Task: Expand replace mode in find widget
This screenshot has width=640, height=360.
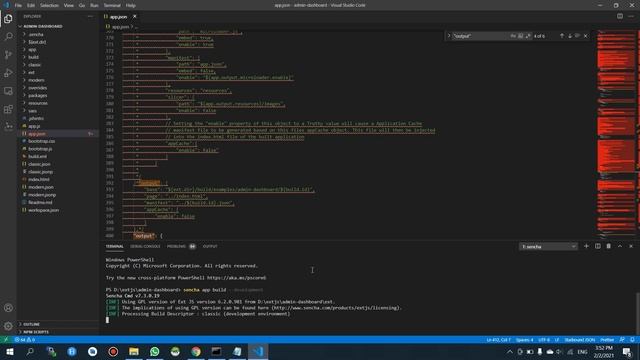Action: coord(449,36)
